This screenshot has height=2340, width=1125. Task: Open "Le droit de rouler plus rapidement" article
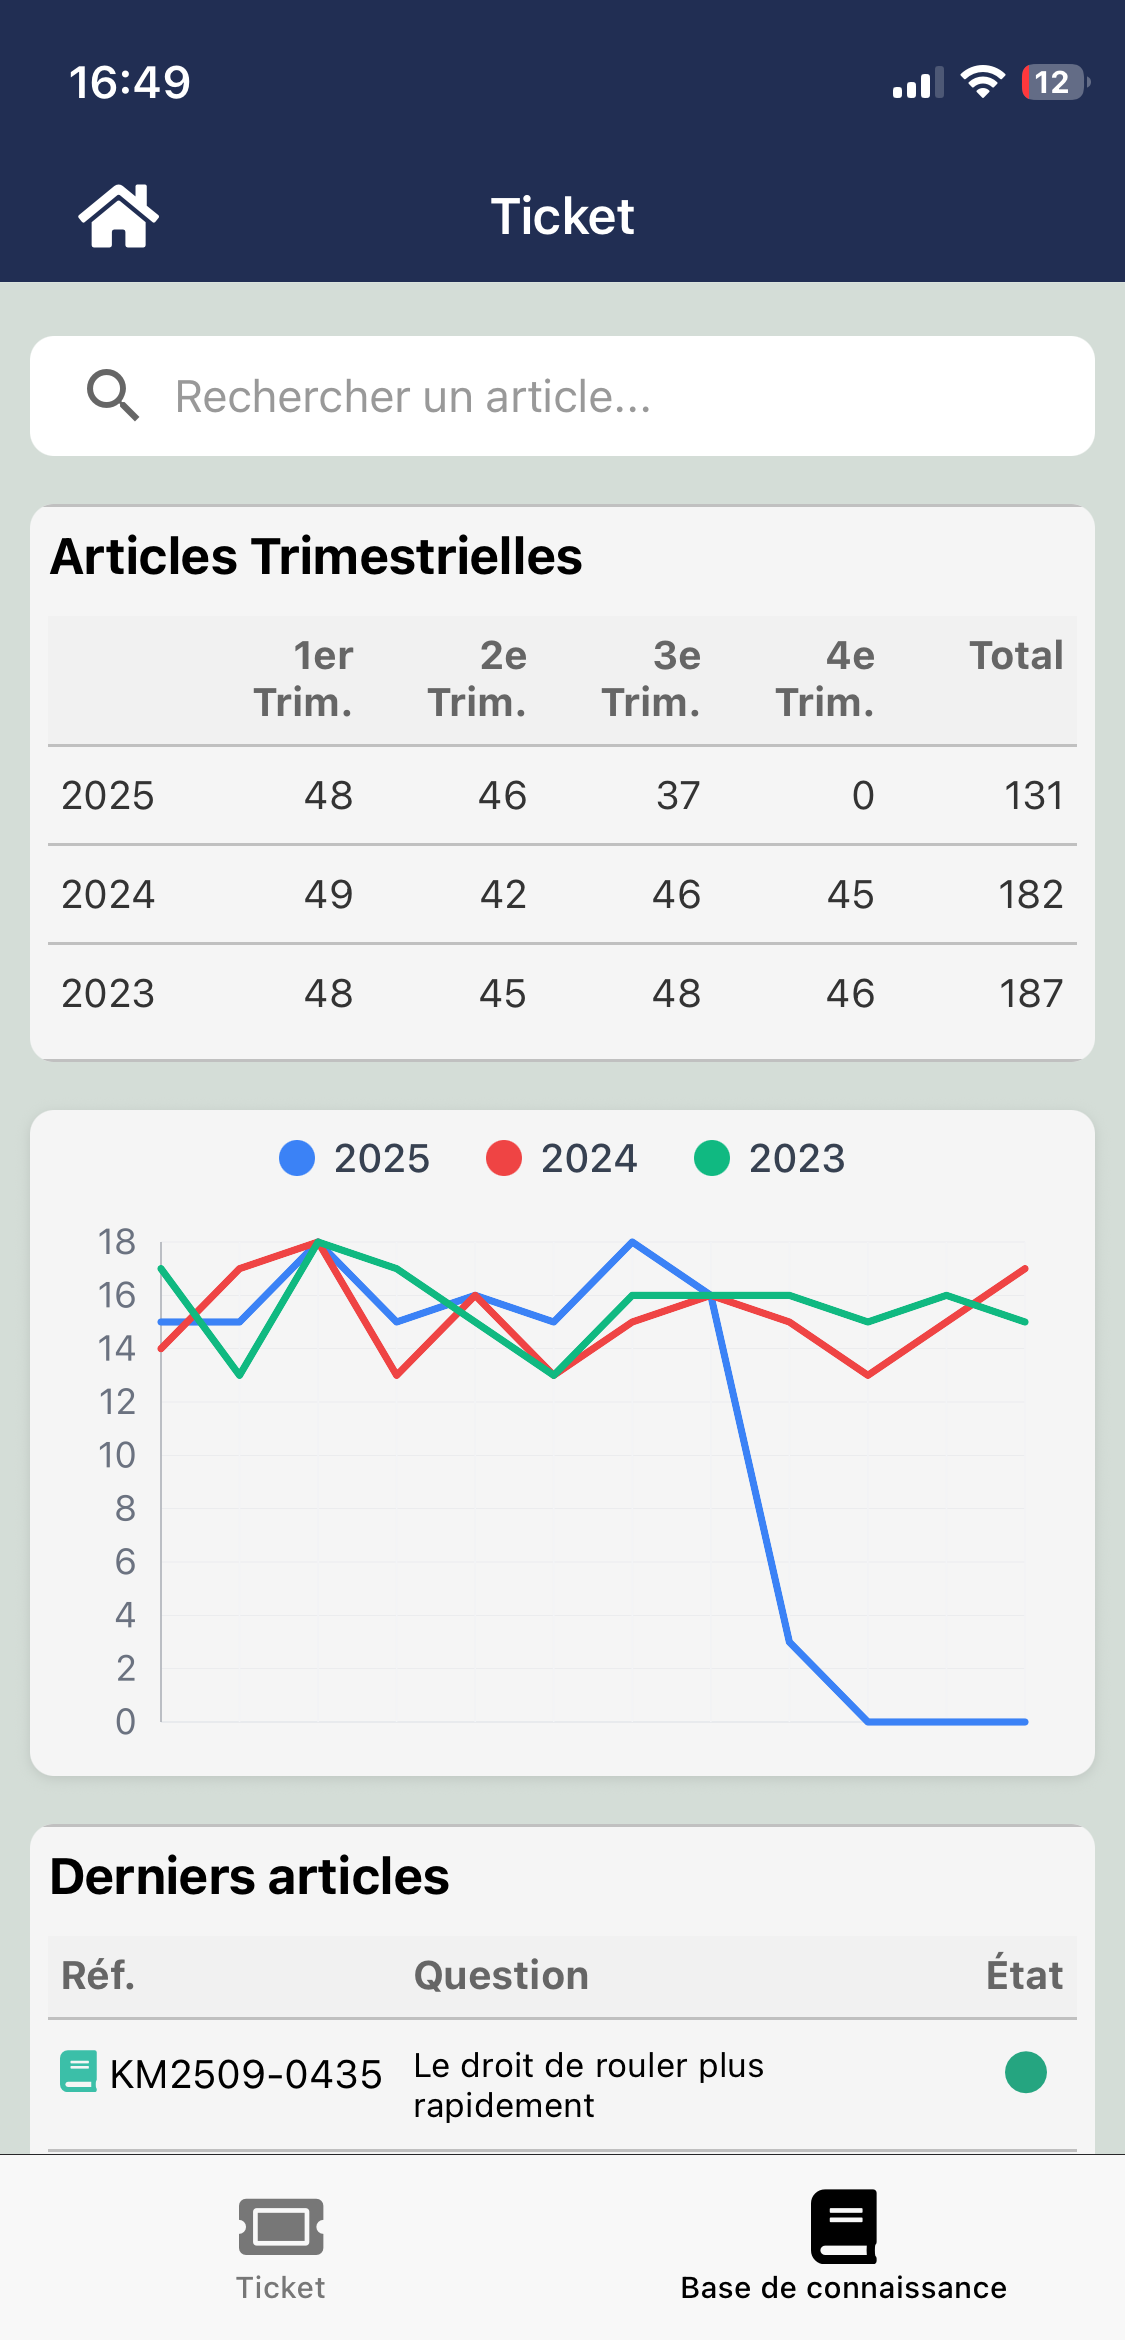click(x=589, y=2085)
